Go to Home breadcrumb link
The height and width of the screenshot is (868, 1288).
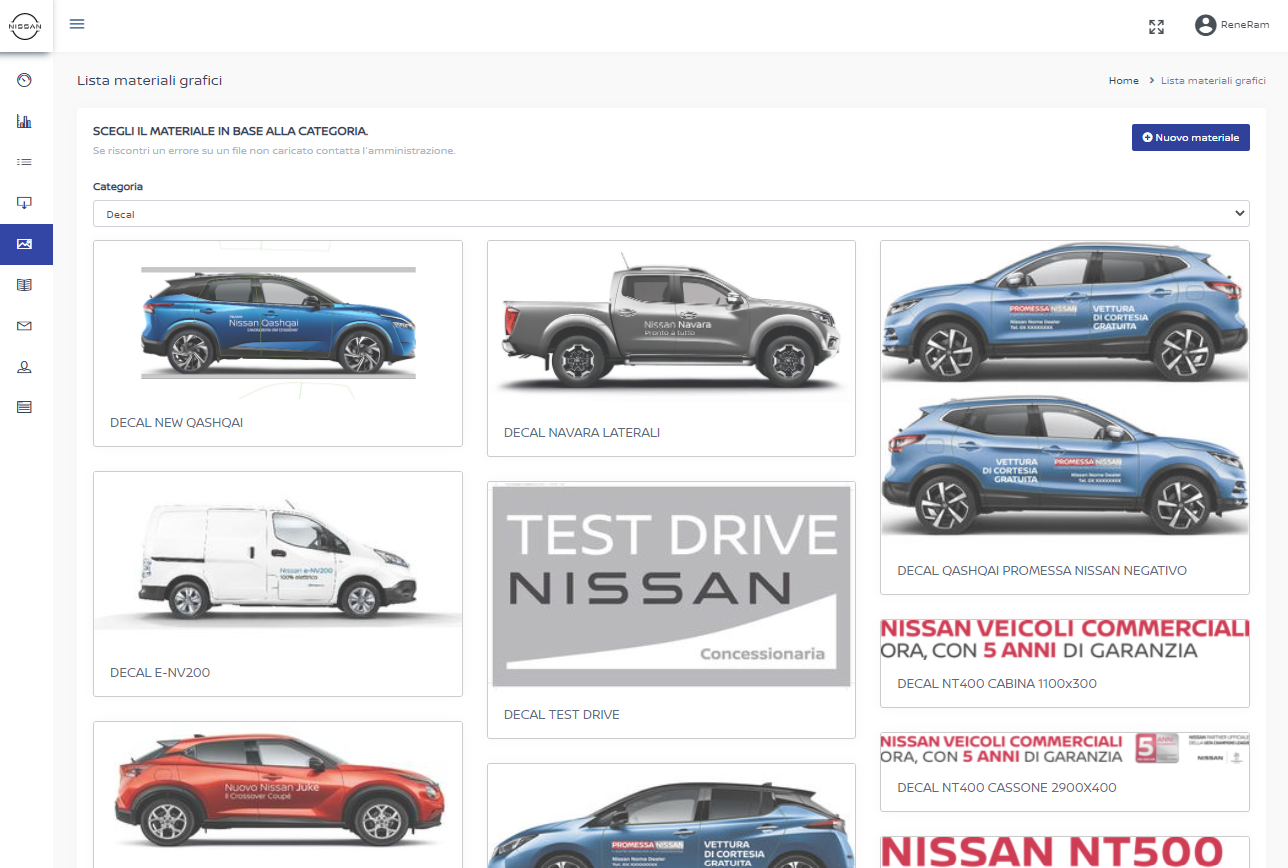pyautogui.click(x=1123, y=80)
